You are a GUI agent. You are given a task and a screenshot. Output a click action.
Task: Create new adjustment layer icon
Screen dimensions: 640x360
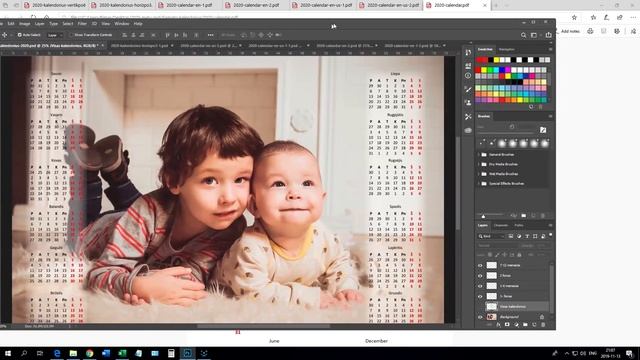[x=516, y=325]
